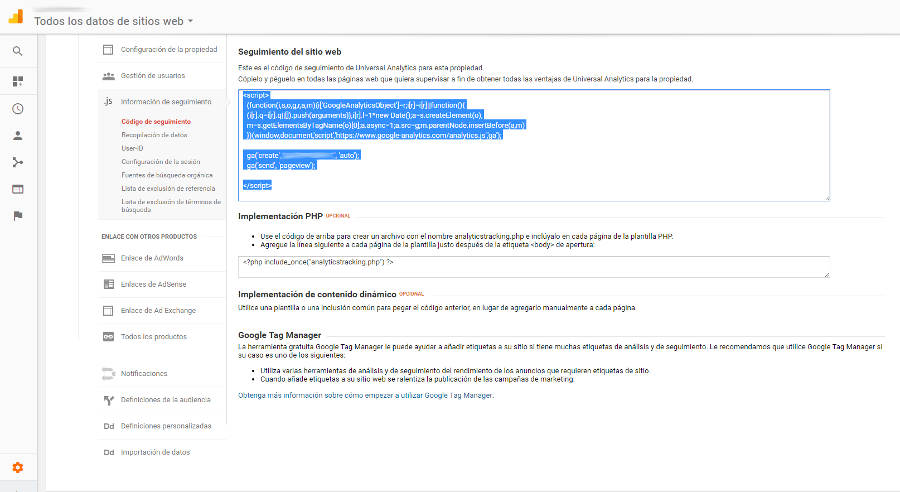Viewport: 900px width, 492px height.
Task: Click the Dd icon beside Importación de datos
Action: [x=108, y=452]
